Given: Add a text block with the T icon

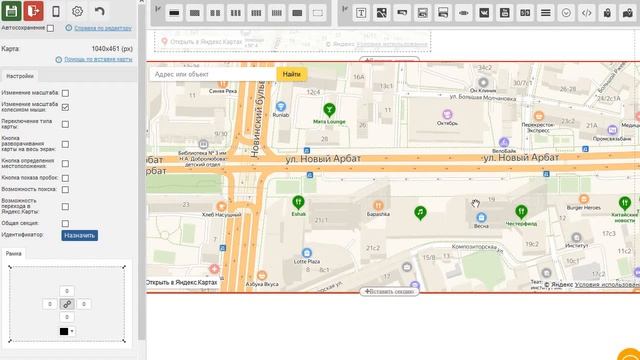Looking at the screenshot, I should [x=361, y=13].
